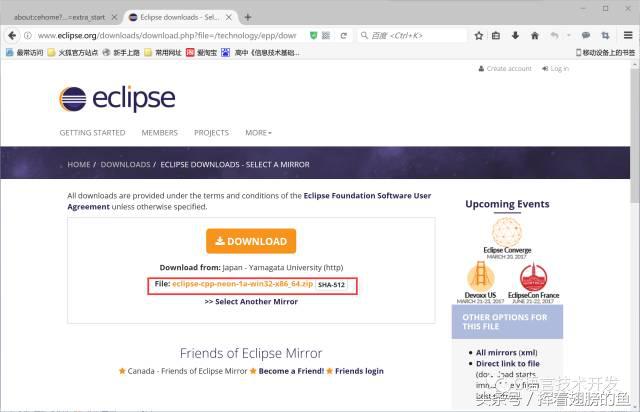Open the chat bubble icon in toolbar
The image size is (640, 412).
pos(586,36)
